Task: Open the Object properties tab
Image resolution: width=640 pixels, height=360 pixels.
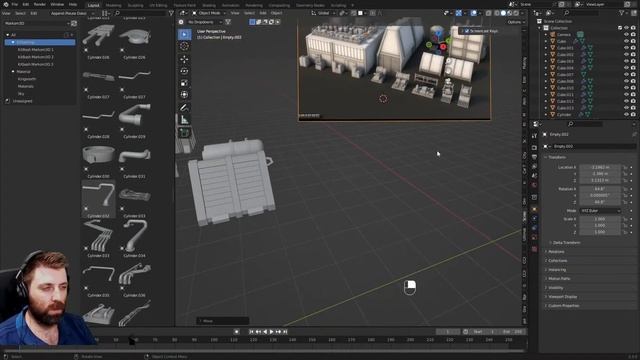Action: click(x=534, y=209)
